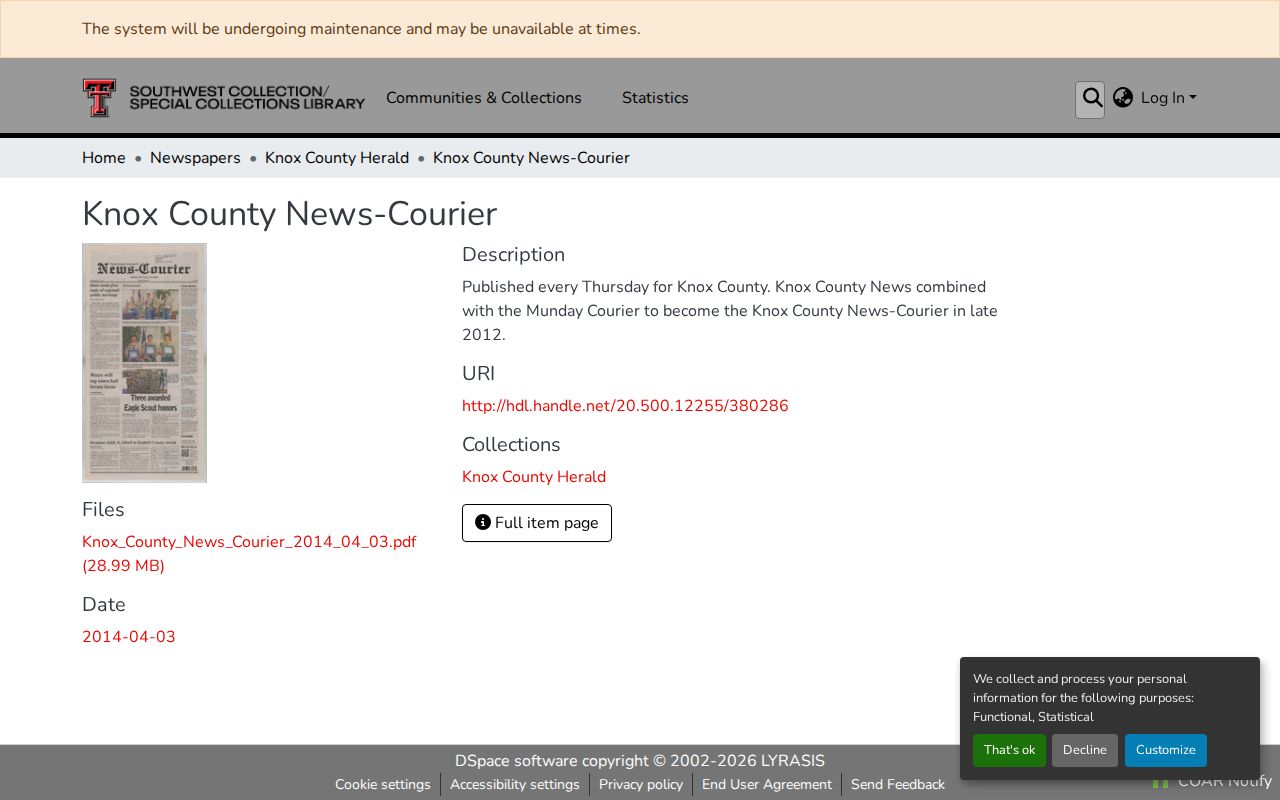Open the LYRASIS footer link

[793, 761]
